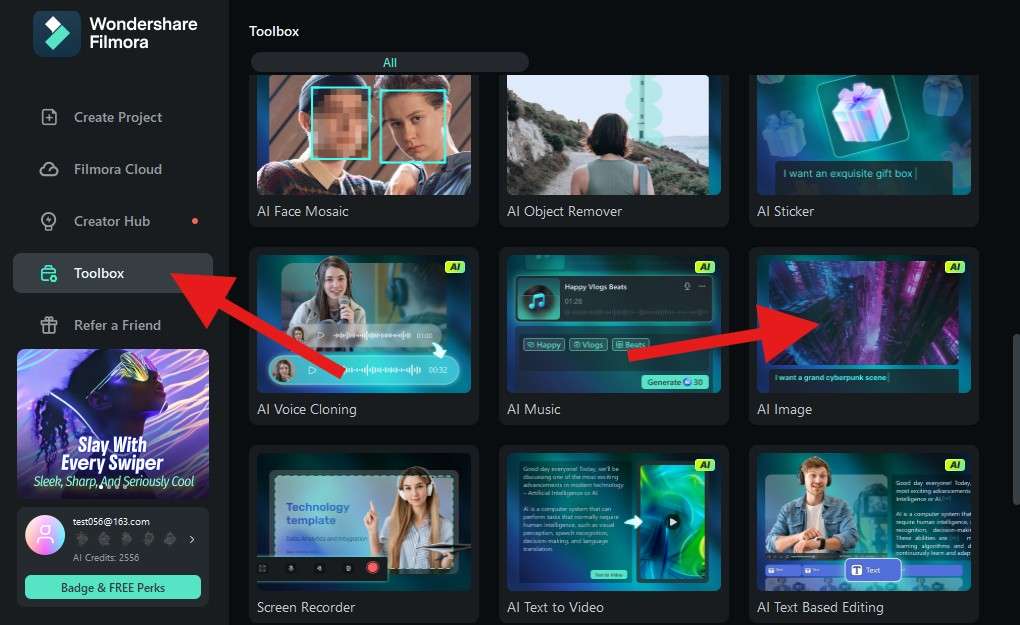This screenshot has height=625, width=1020.
Task: Click the AI badge on AI Text to Video card
Action: point(705,464)
